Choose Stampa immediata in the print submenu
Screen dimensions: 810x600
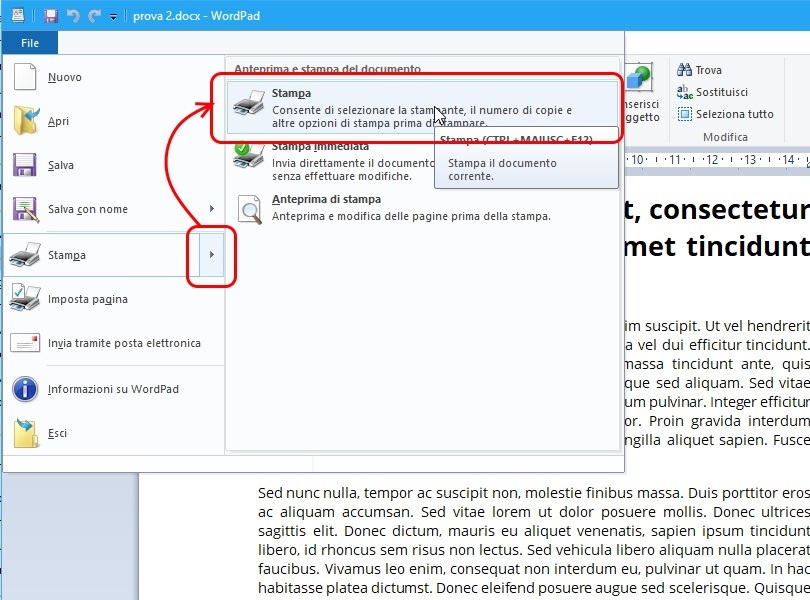click(x=332, y=160)
